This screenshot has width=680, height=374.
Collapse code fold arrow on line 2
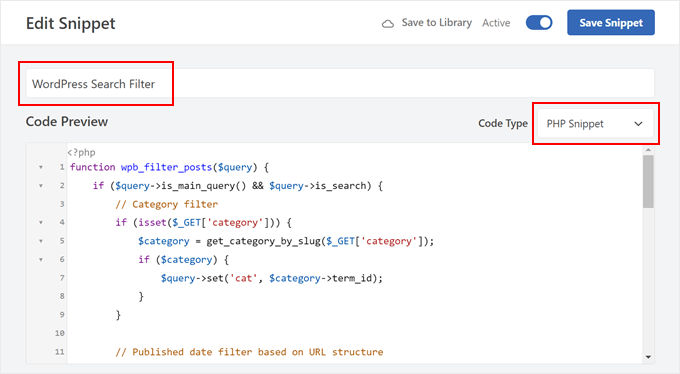(41, 186)
